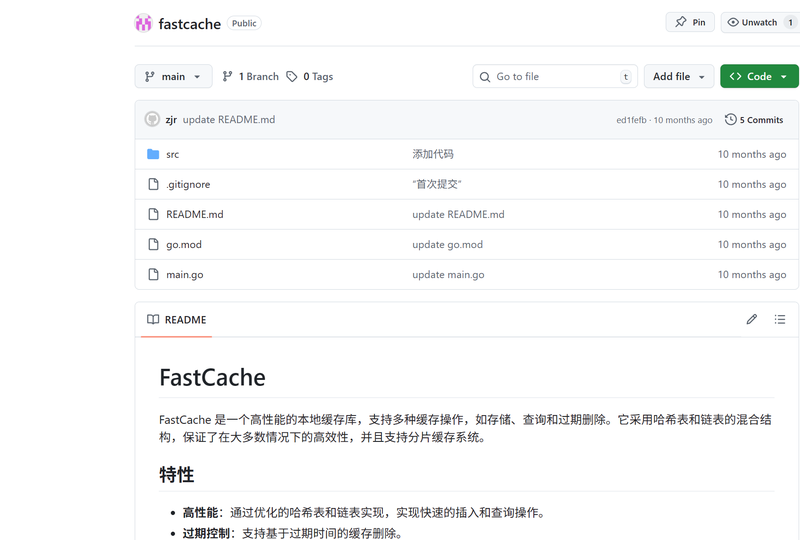Click the tag icon beside Tags
Viewport: 800px width, 540px height.
[292, 76]
